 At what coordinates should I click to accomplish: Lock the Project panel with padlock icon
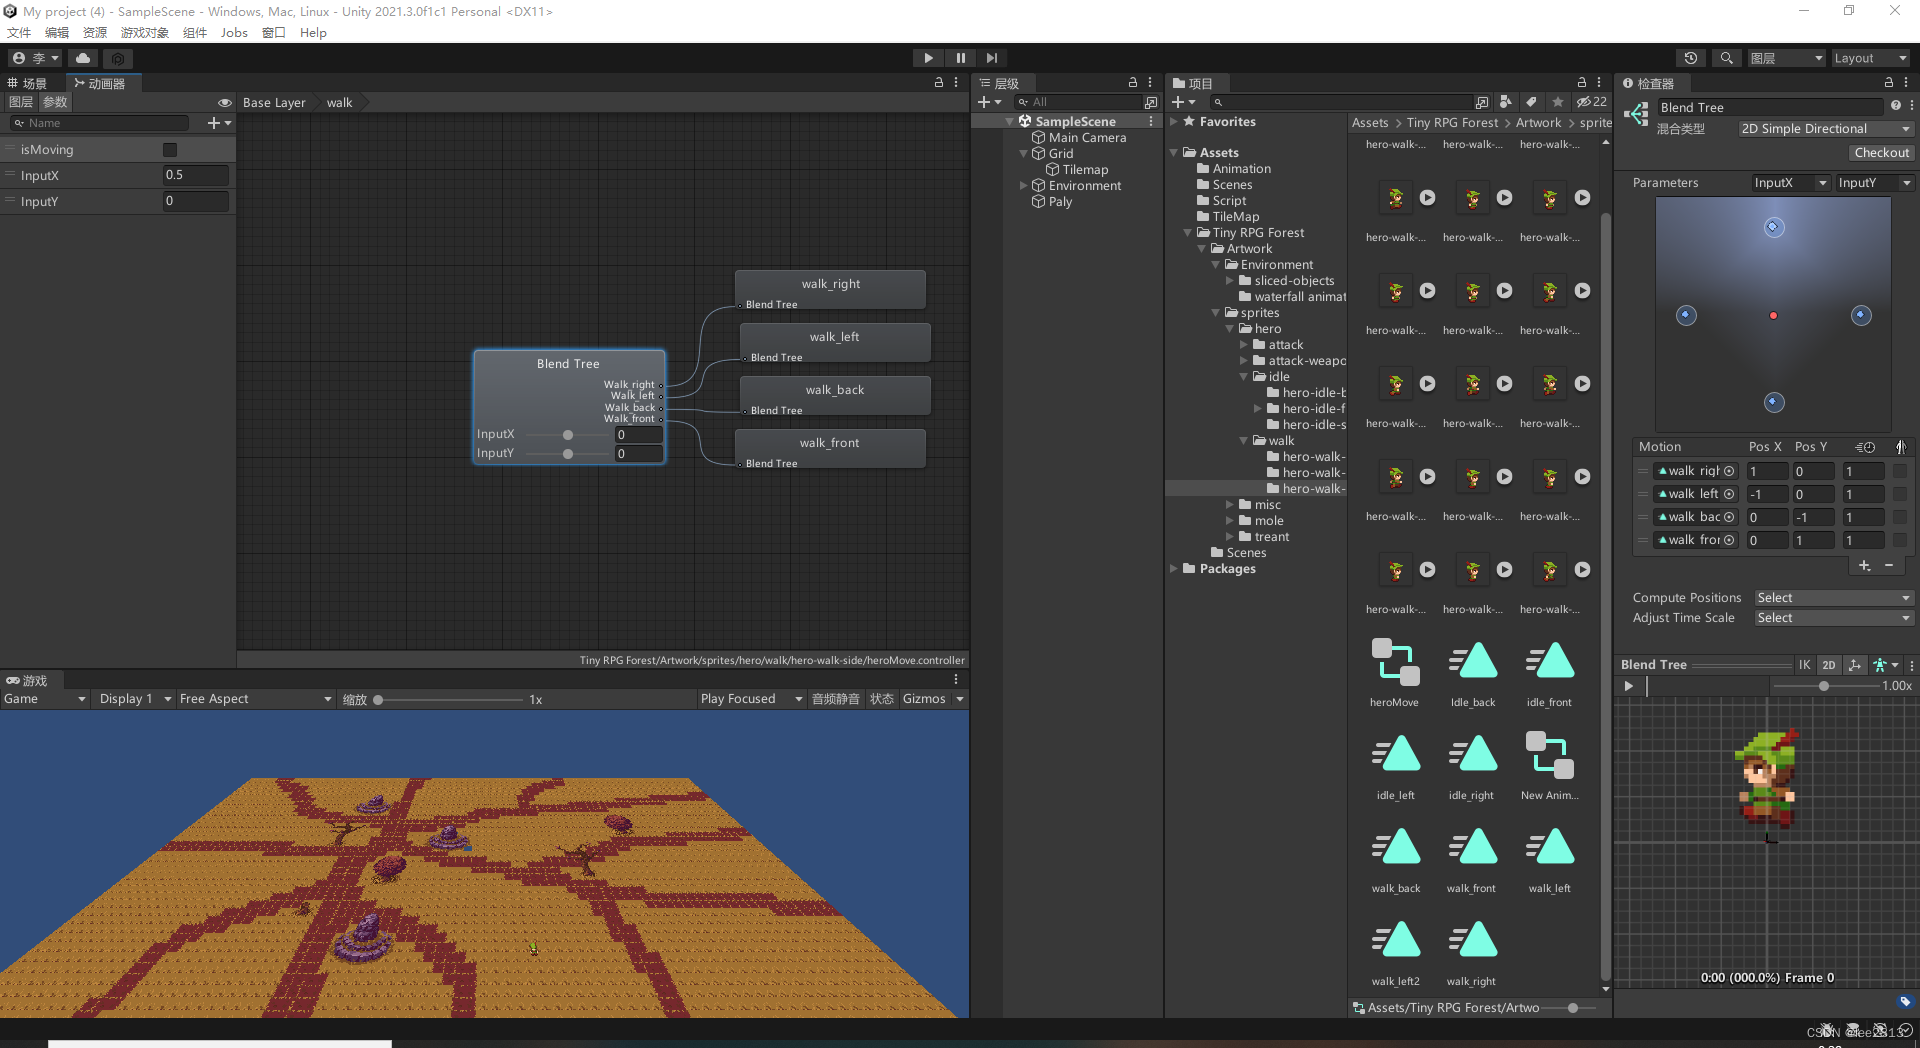pyautogui.click(x=1582, y=82)
